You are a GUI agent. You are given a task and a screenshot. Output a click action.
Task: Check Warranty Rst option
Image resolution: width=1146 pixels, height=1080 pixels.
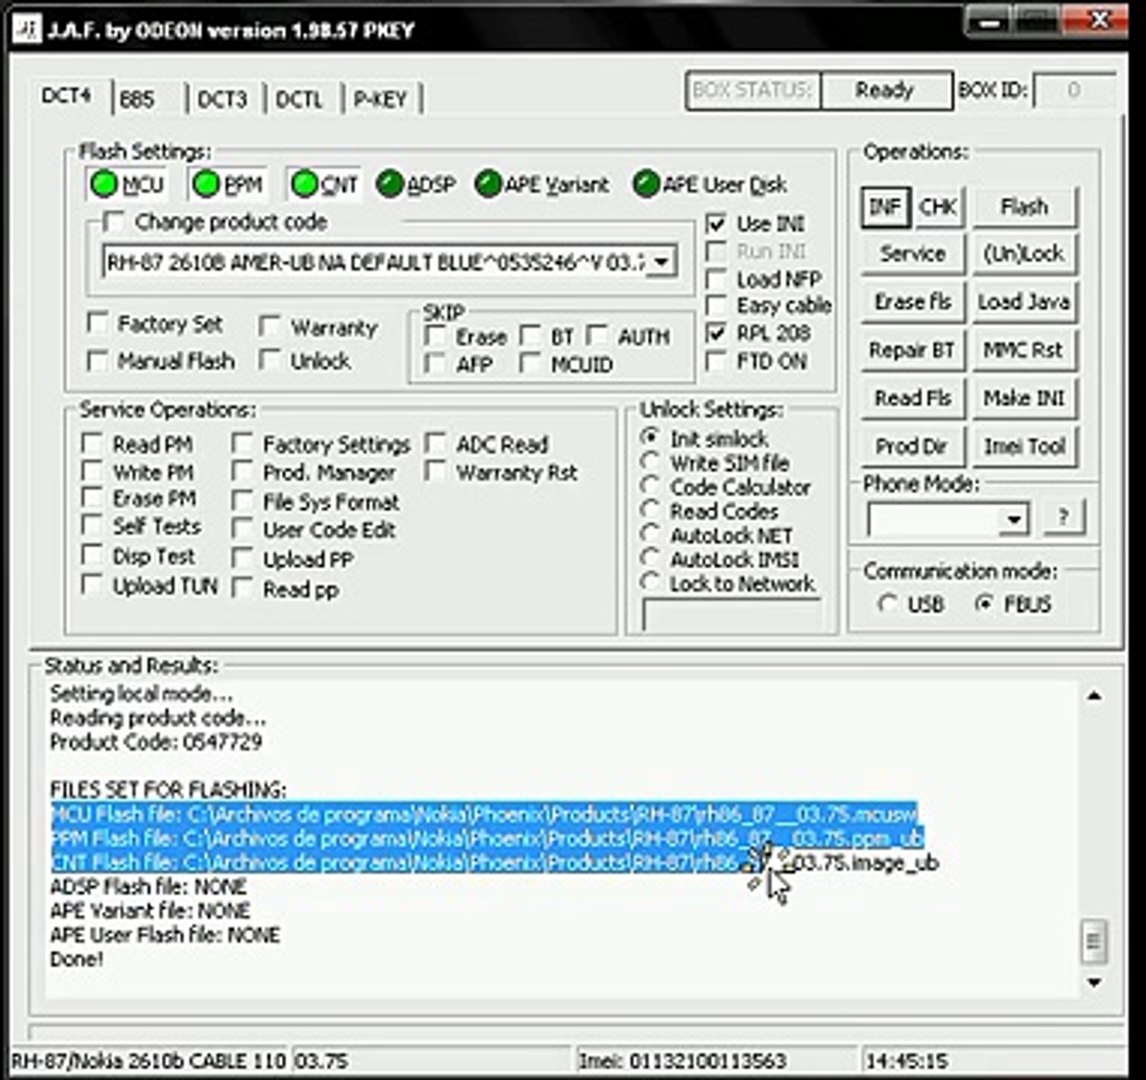point(436,472)
